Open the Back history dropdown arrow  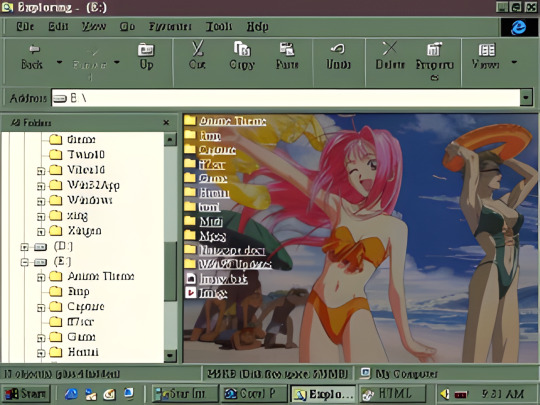(59, 62)
